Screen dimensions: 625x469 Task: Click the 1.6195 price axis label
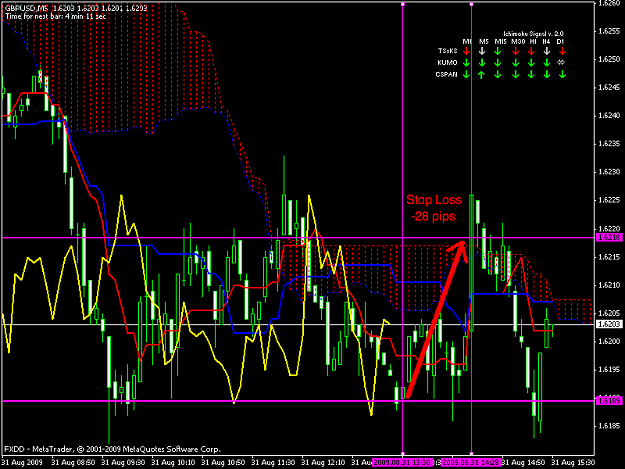[609, 369]
